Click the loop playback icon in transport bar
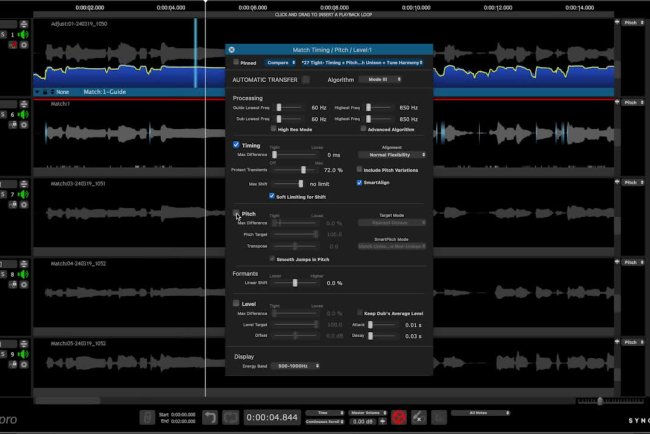650x434 pixels. coord(231,417)
